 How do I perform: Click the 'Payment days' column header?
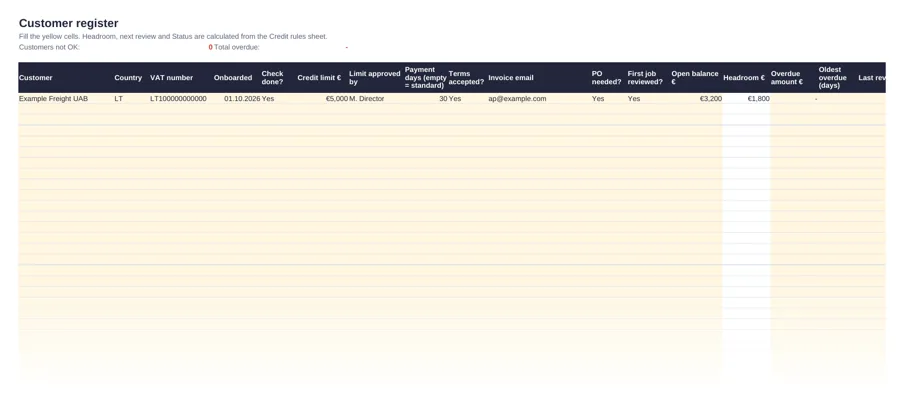(x=425, y=77)
